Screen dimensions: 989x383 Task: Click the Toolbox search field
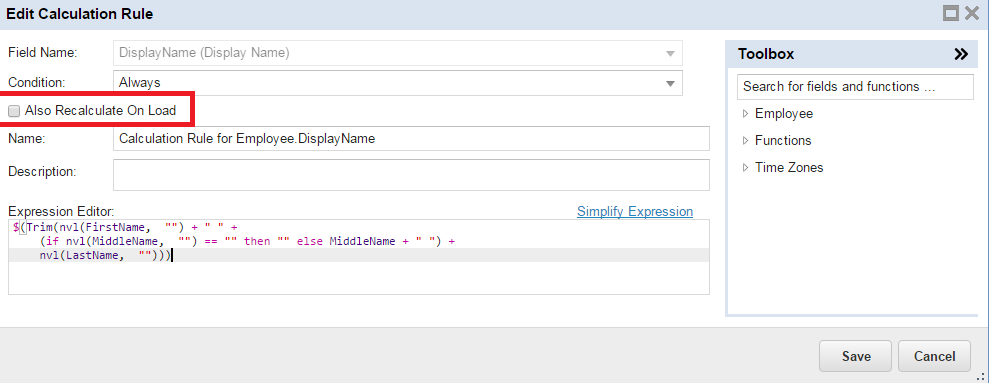[x=855, y=86]
